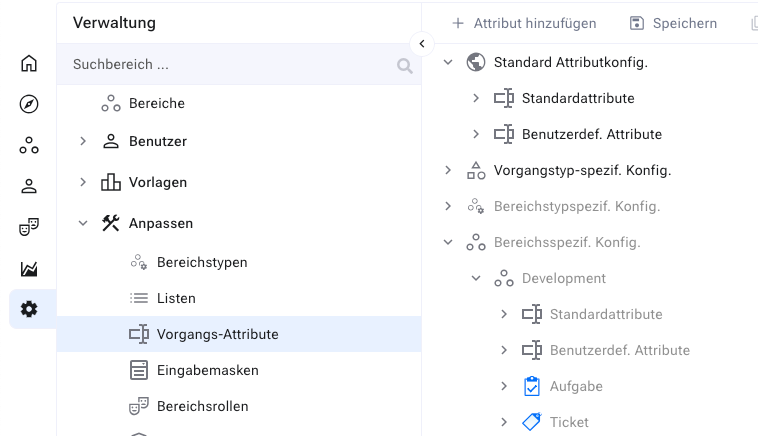
Task: Open the areas icon in left rail
Action: [x=29, y=146]
